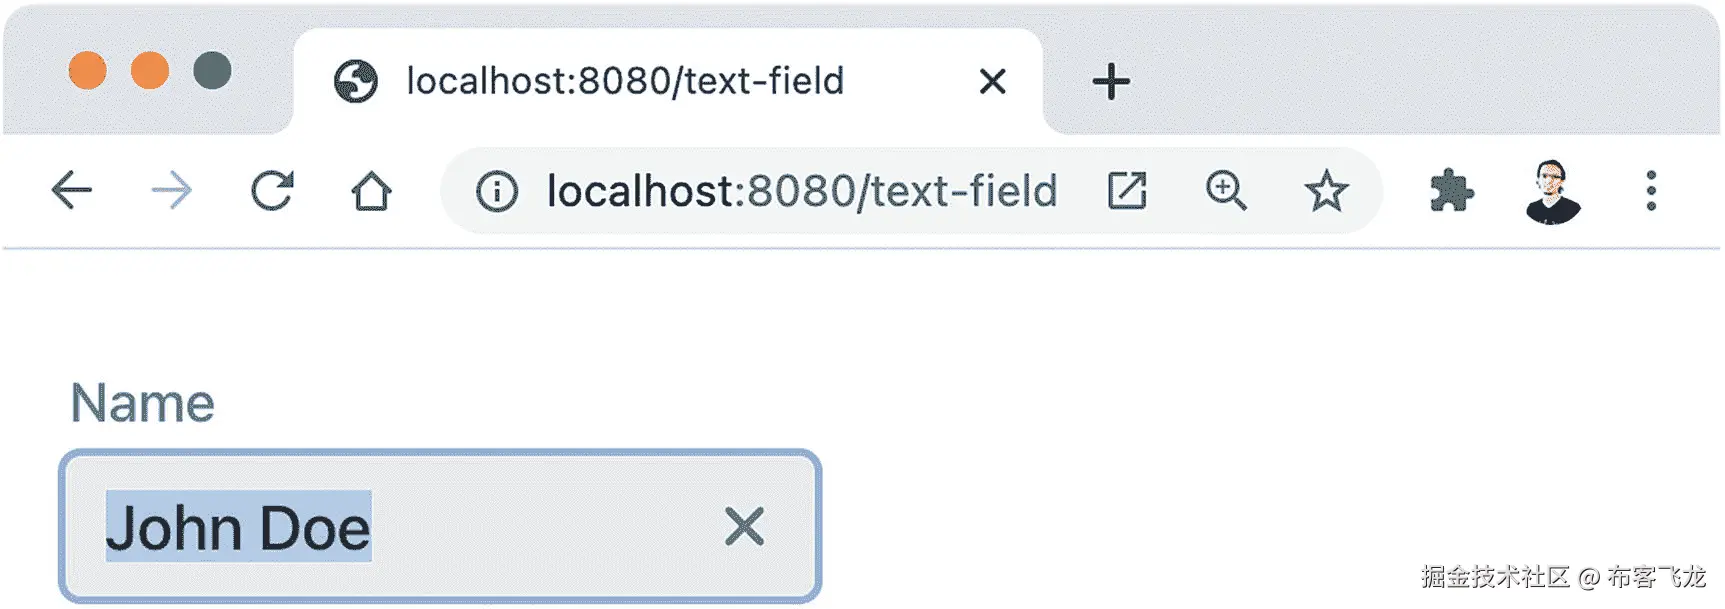1725x609 pixels.
Task: Click the forward navigation arrow
Action: point(171,190)
